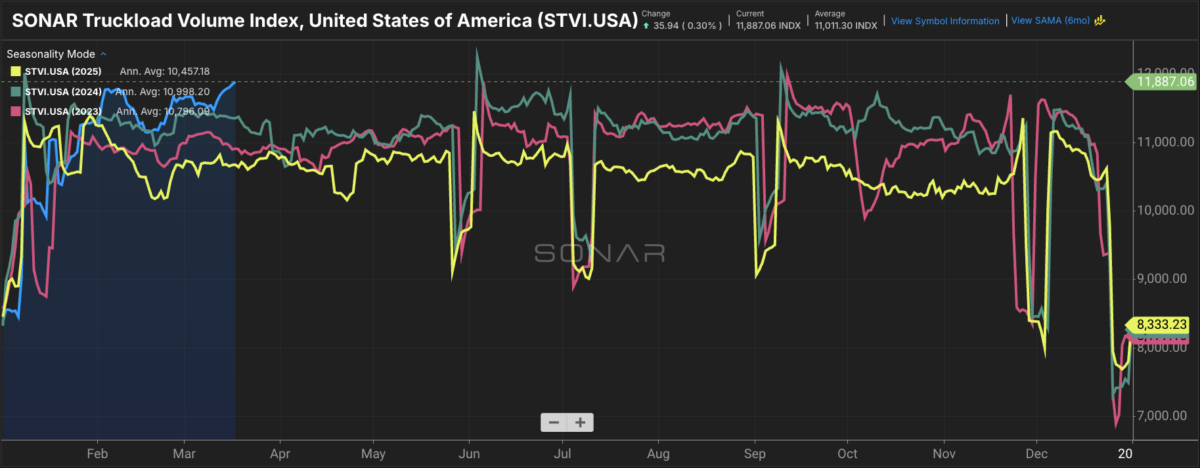Zoom out with the minus button
Screen dimensions: 1200x468
point(554,422)
